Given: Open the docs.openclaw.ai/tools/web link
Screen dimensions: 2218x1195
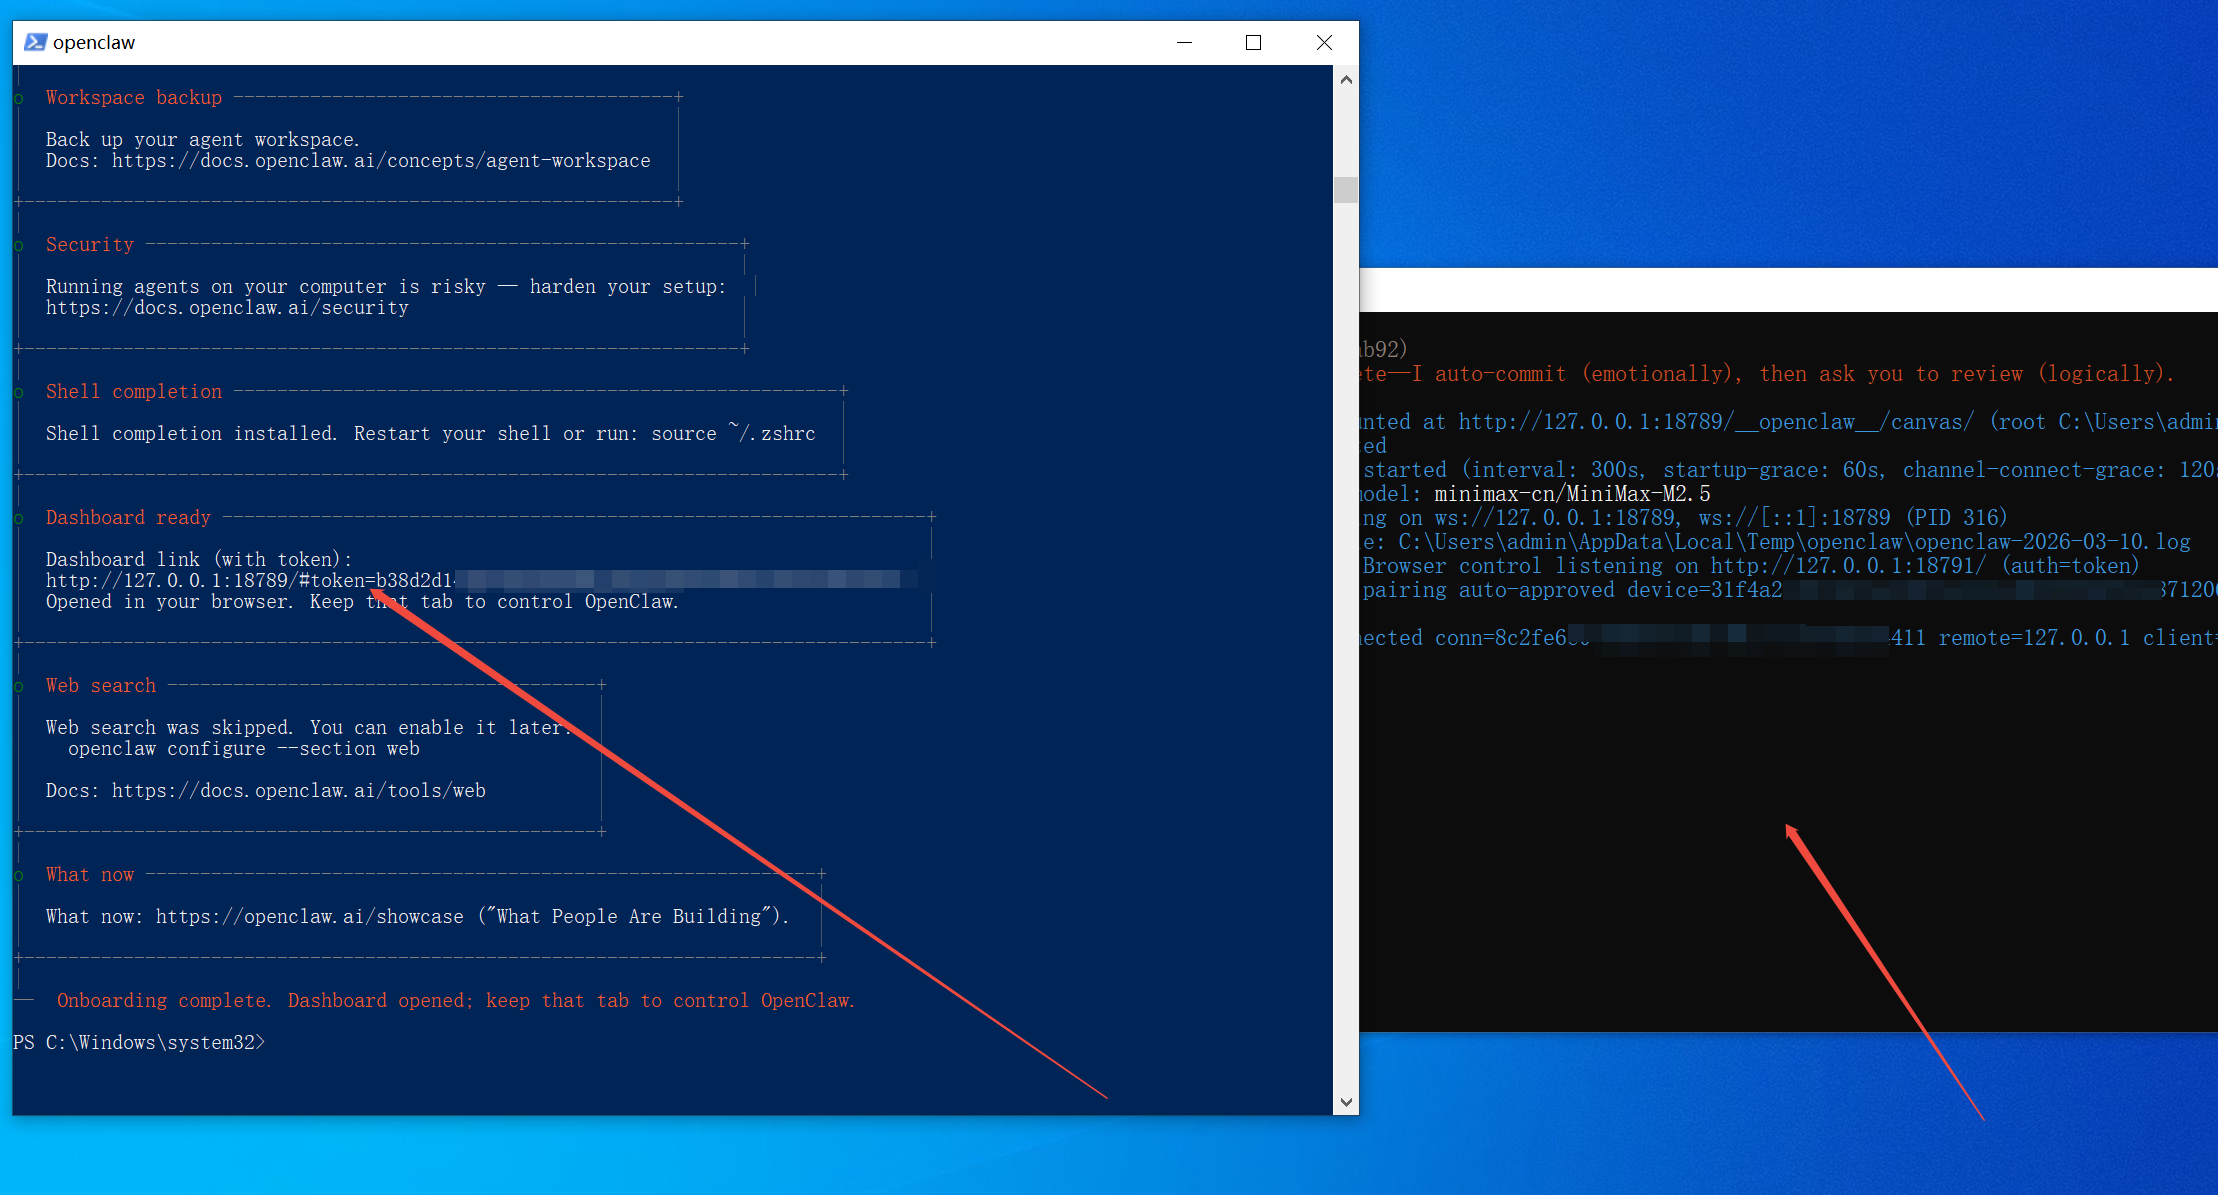Looking at the screenshot, I should (298, 791).
